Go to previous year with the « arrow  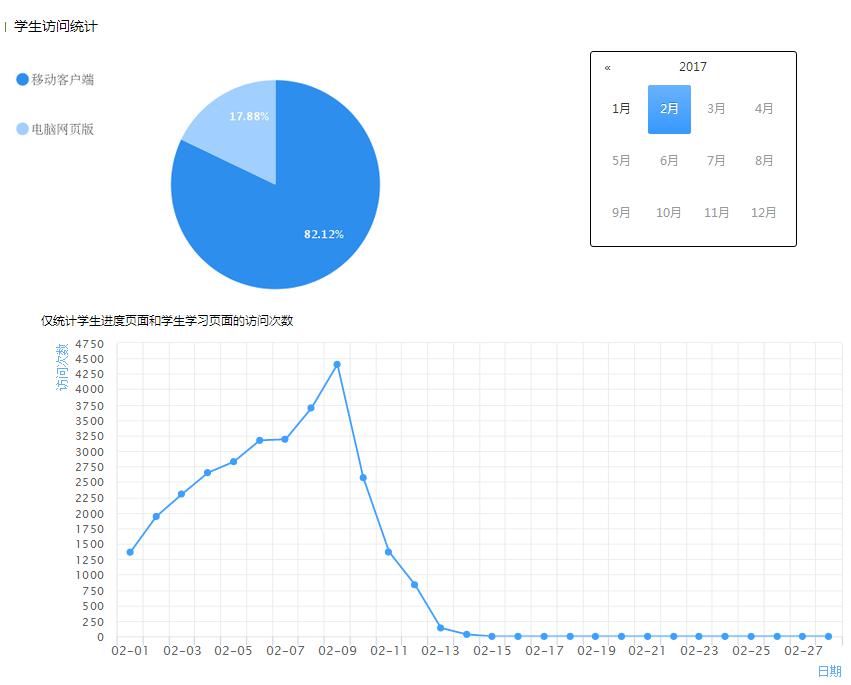tap(607, 68)
